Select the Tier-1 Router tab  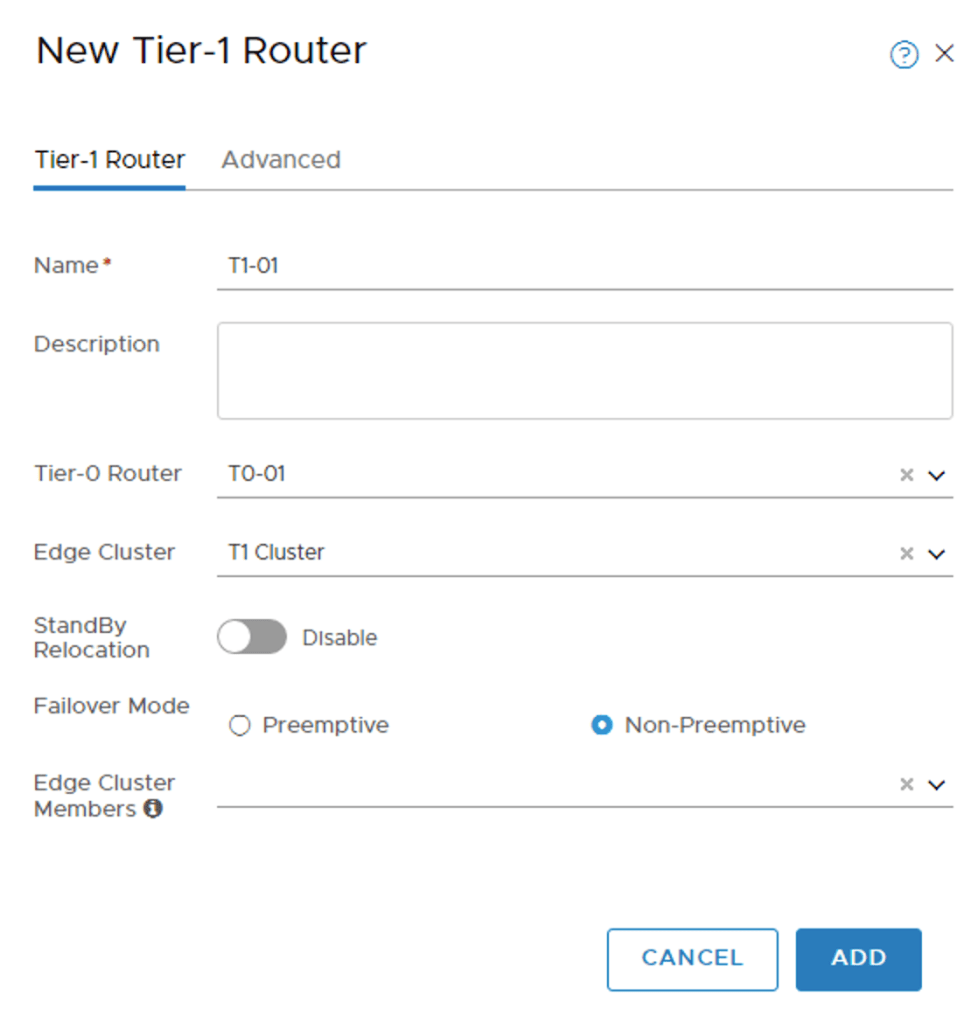(110, 160)
